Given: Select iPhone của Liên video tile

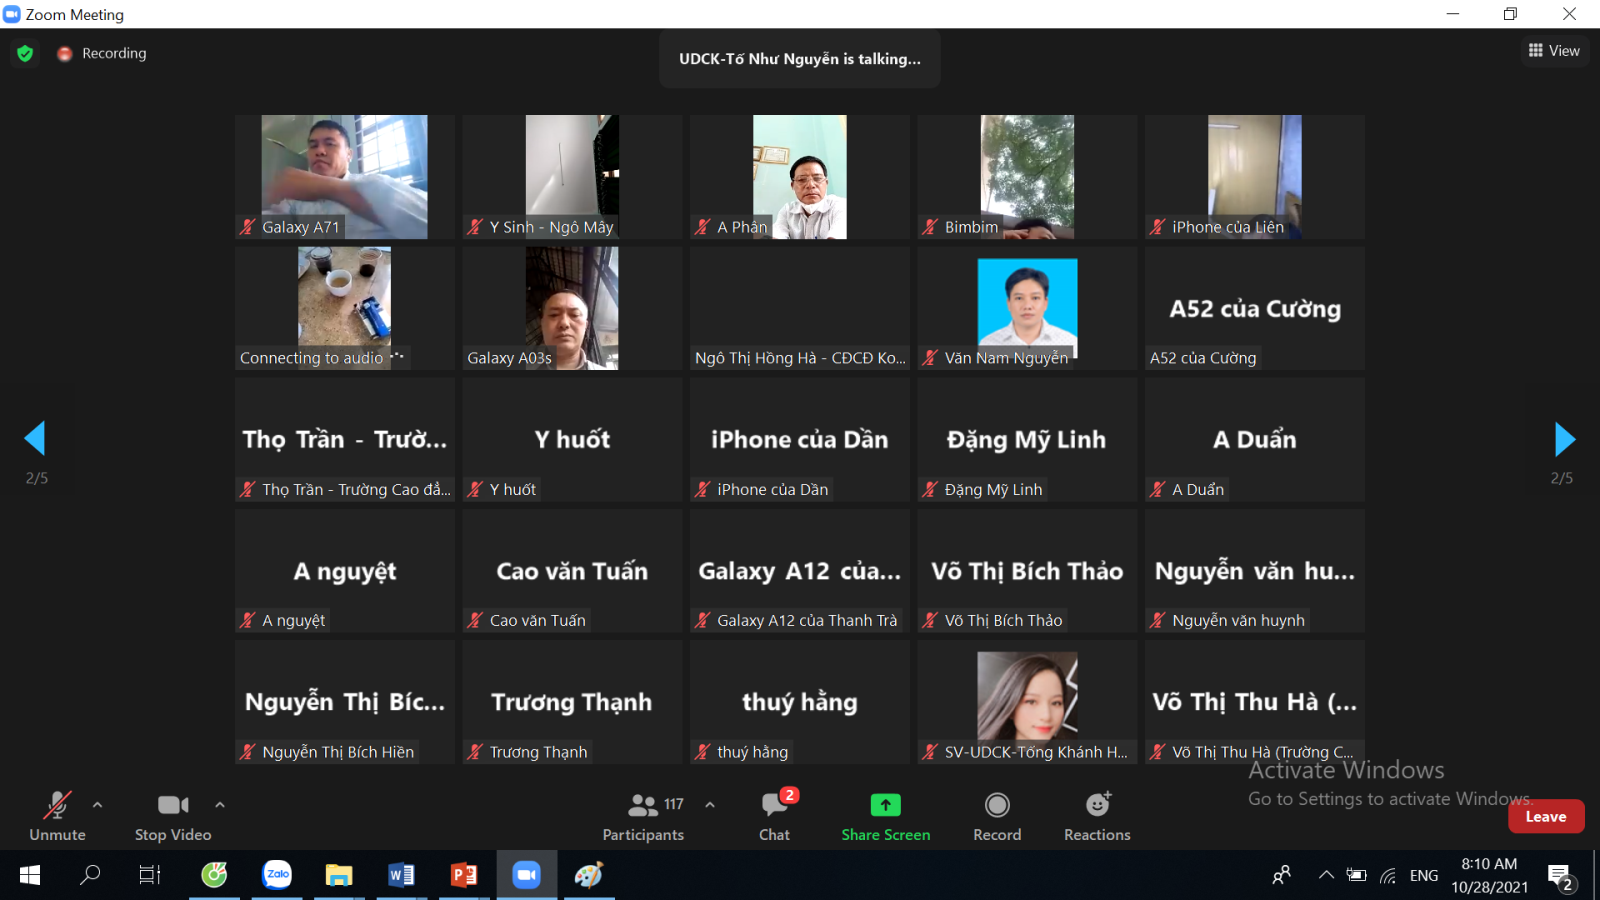Looking at the screenshot, I should coord(1254,177).
